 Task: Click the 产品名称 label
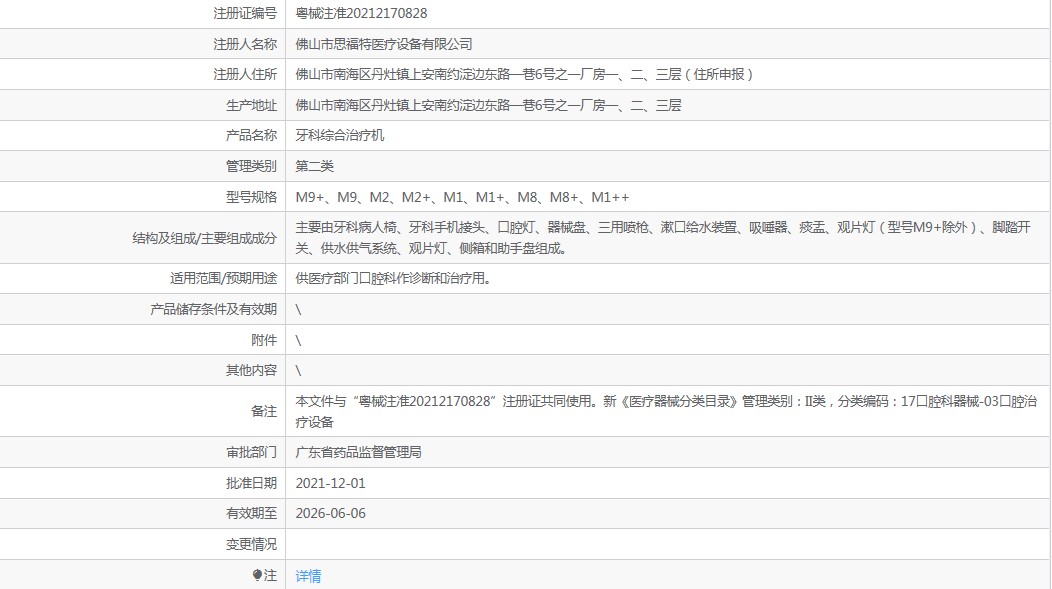click(251, 136)
